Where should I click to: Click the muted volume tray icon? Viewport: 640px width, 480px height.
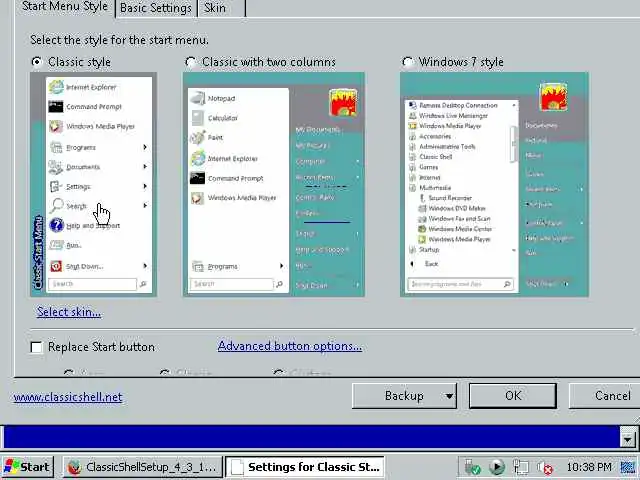[545, 468]
